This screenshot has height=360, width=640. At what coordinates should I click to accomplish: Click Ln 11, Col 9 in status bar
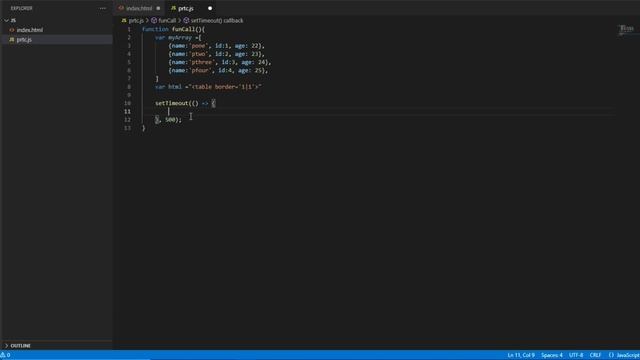tap(521, 355)
